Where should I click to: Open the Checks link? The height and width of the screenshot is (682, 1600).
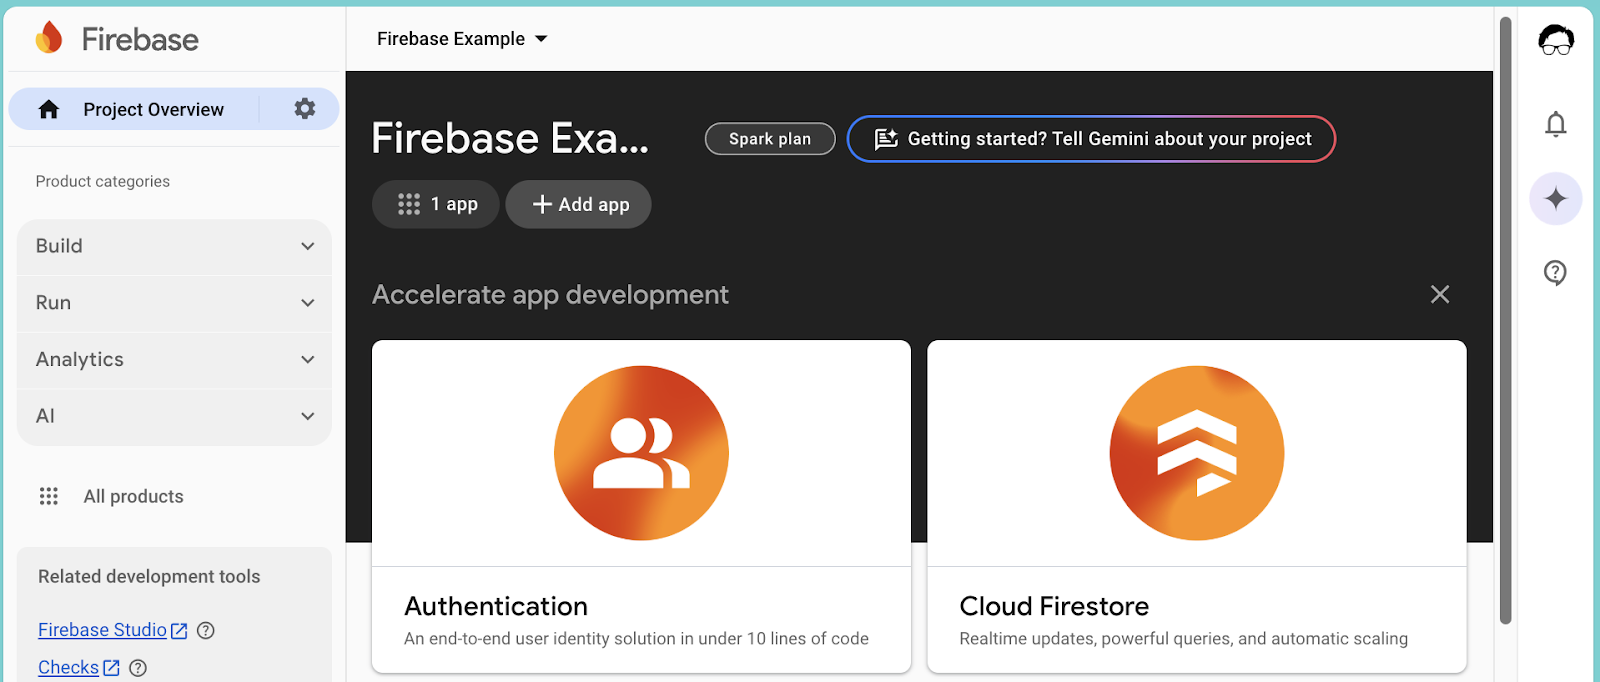coord(68,667)
